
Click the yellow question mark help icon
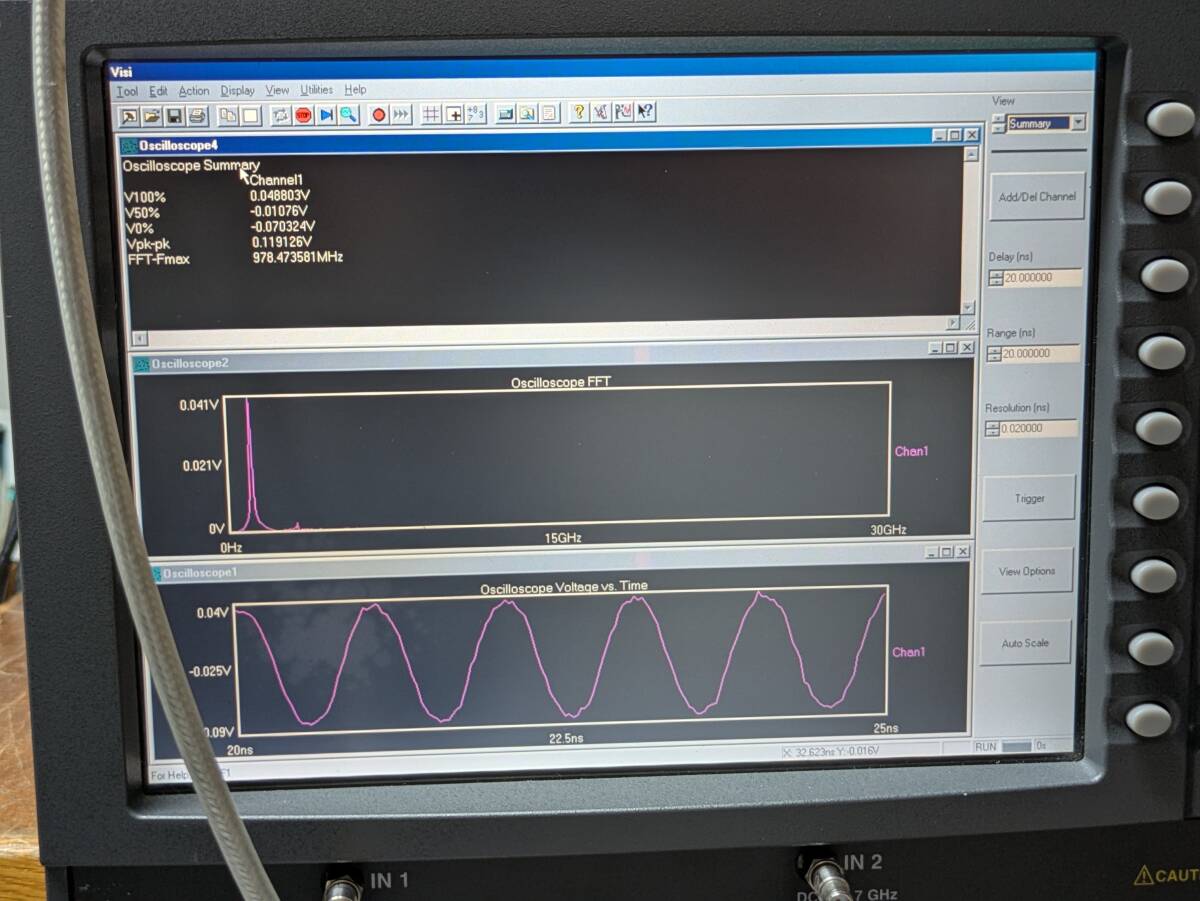tap(579, 113)
